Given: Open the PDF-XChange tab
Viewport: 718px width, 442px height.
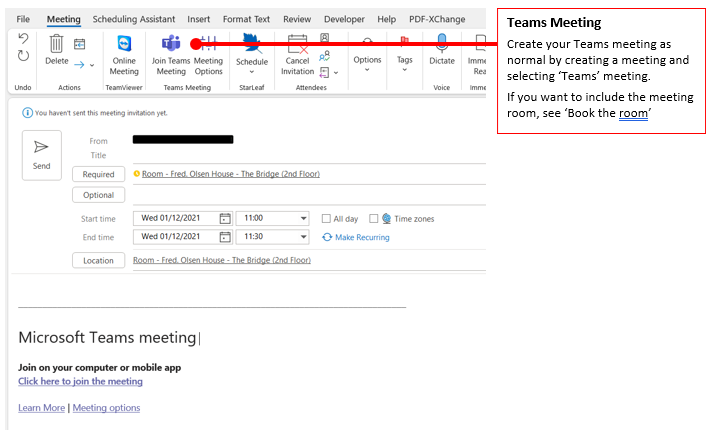Looking at the screenshot, I should tap(437, 19).
